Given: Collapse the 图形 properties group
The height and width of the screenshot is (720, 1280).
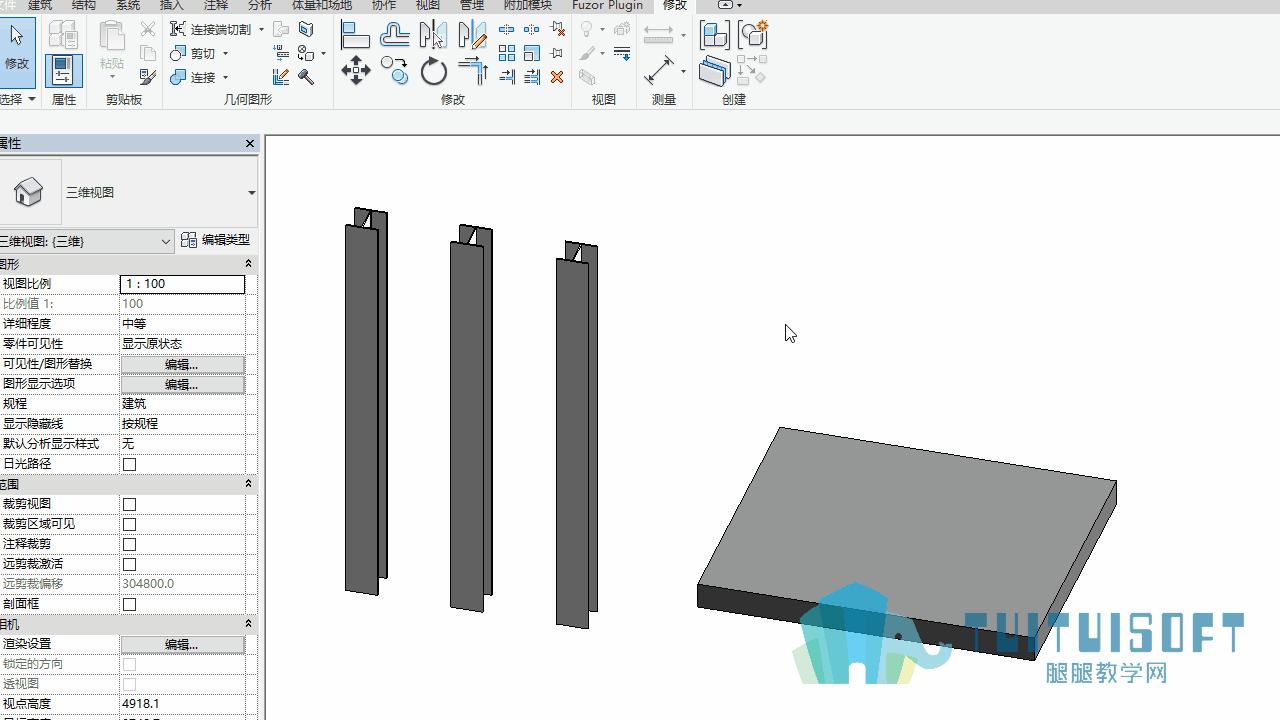Looking at the screenshot, I should 248,264.
